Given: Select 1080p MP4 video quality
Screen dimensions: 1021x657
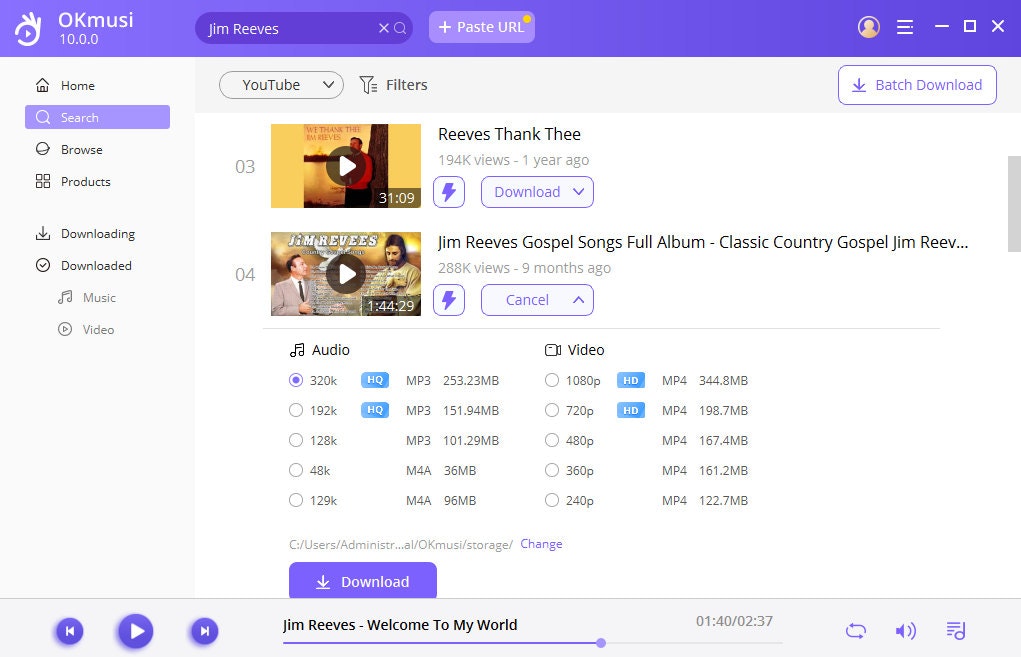Looking at the screenshot, I should (x=552, y=380).
